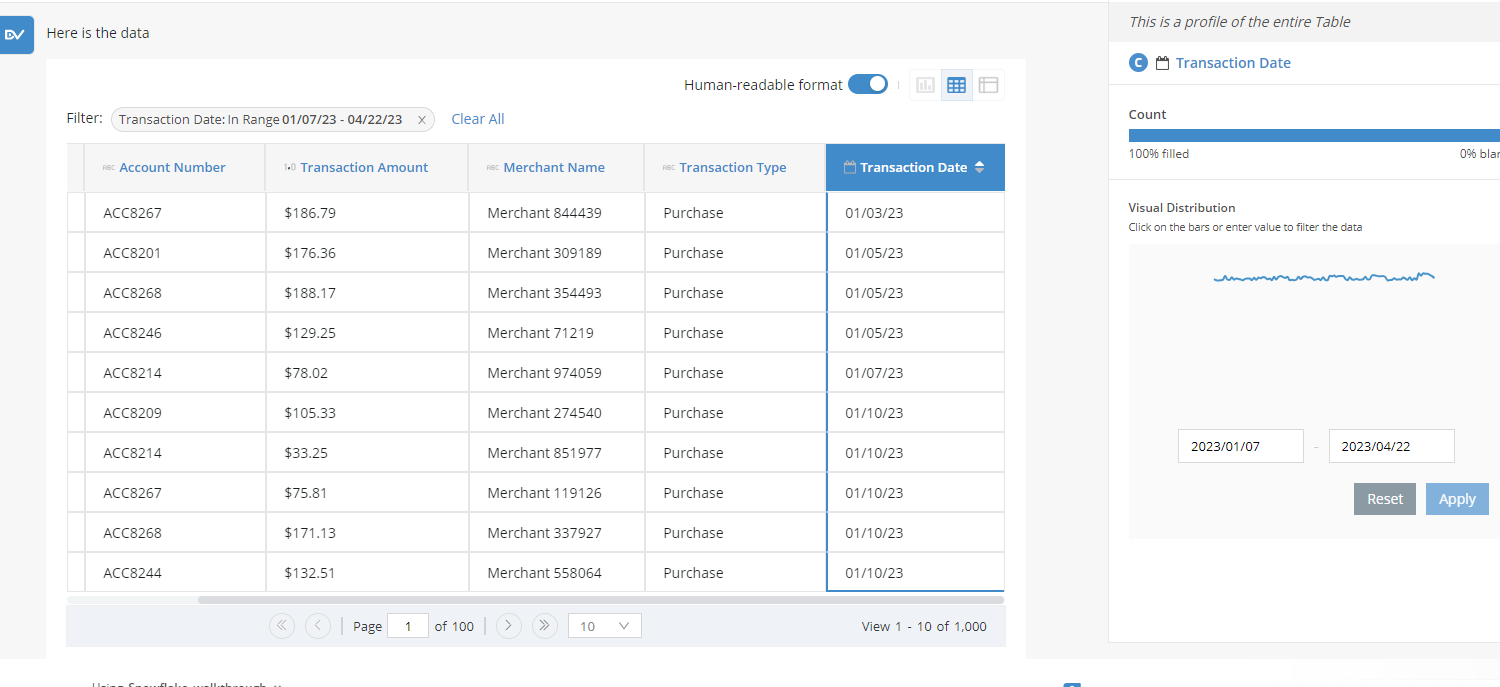Select cell $105.33
The image size is (1500, 687).
[x=367, y=413]
